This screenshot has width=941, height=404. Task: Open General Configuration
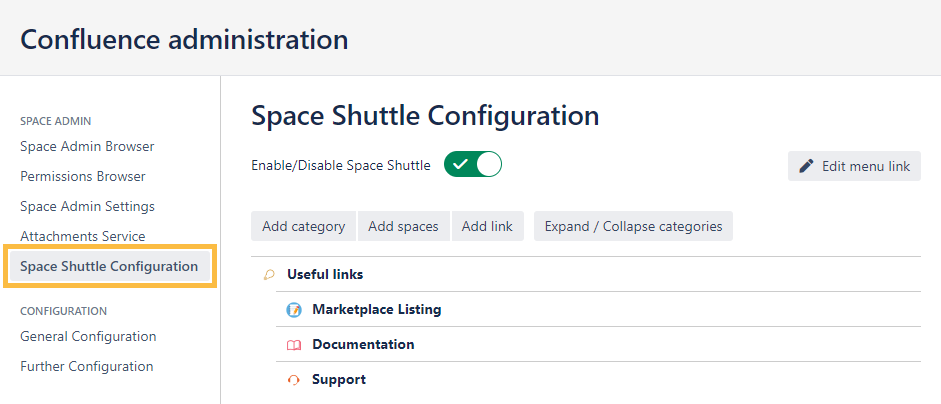[88, 336]
